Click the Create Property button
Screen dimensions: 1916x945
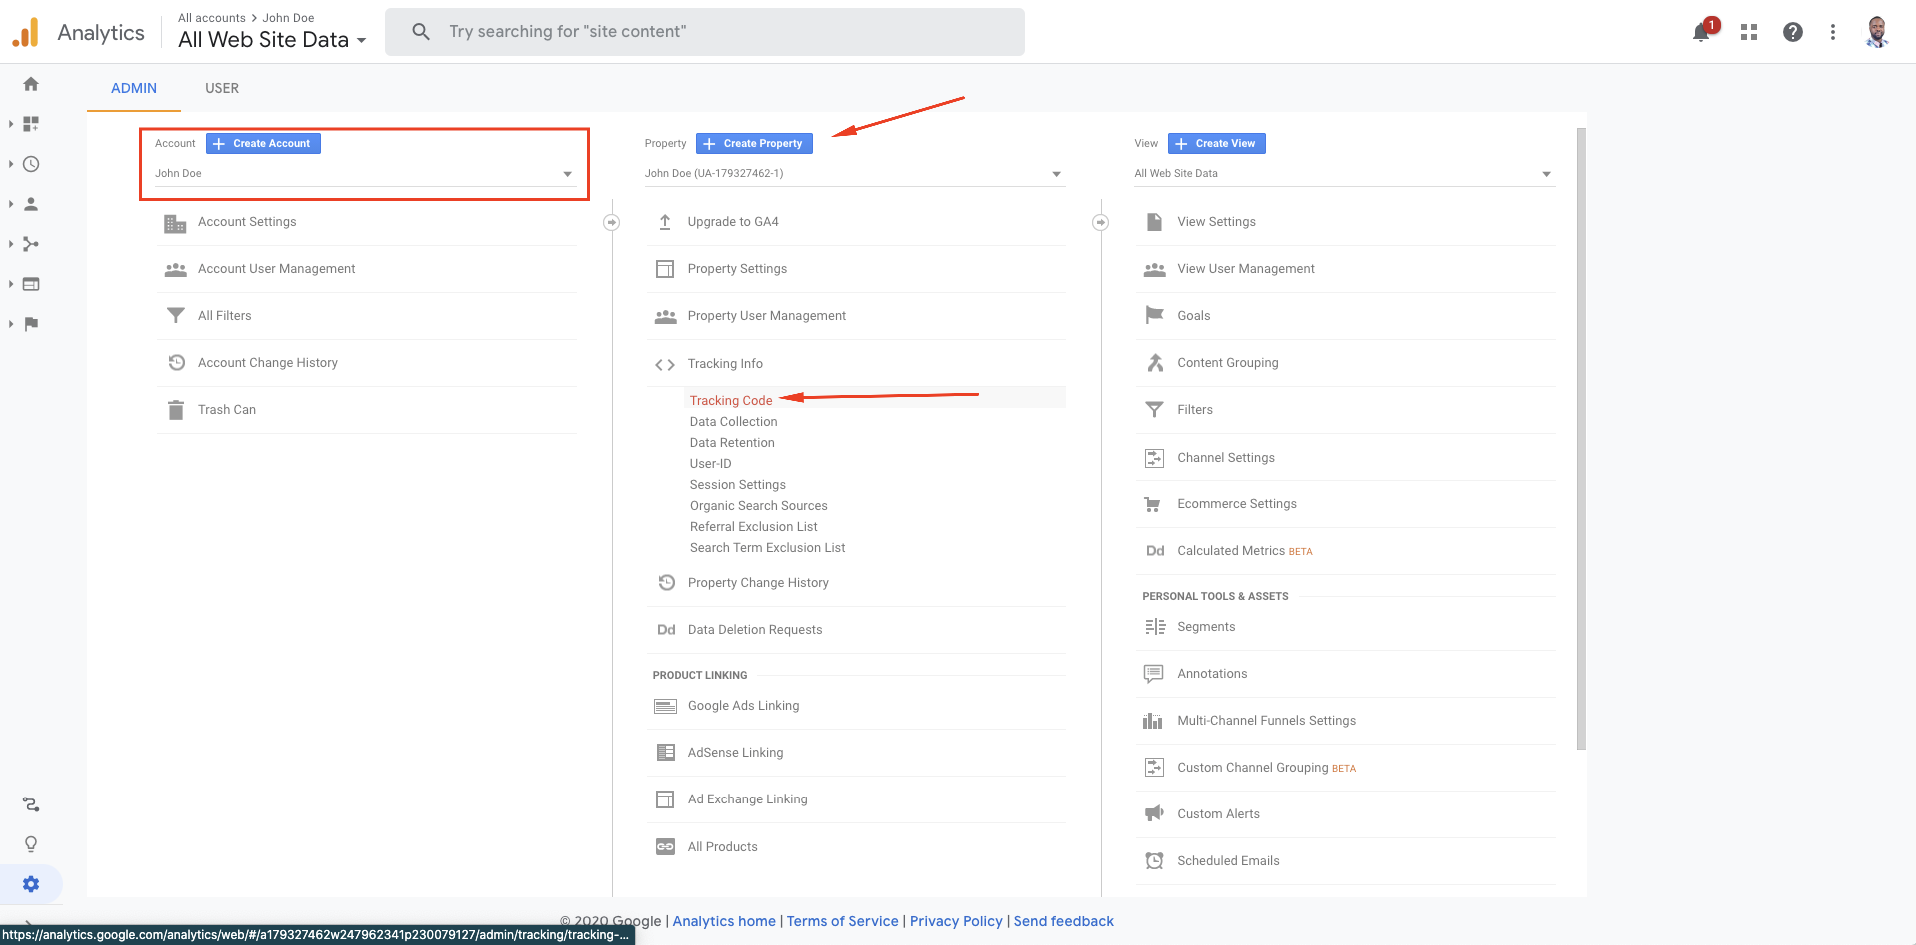pos(754,144)
